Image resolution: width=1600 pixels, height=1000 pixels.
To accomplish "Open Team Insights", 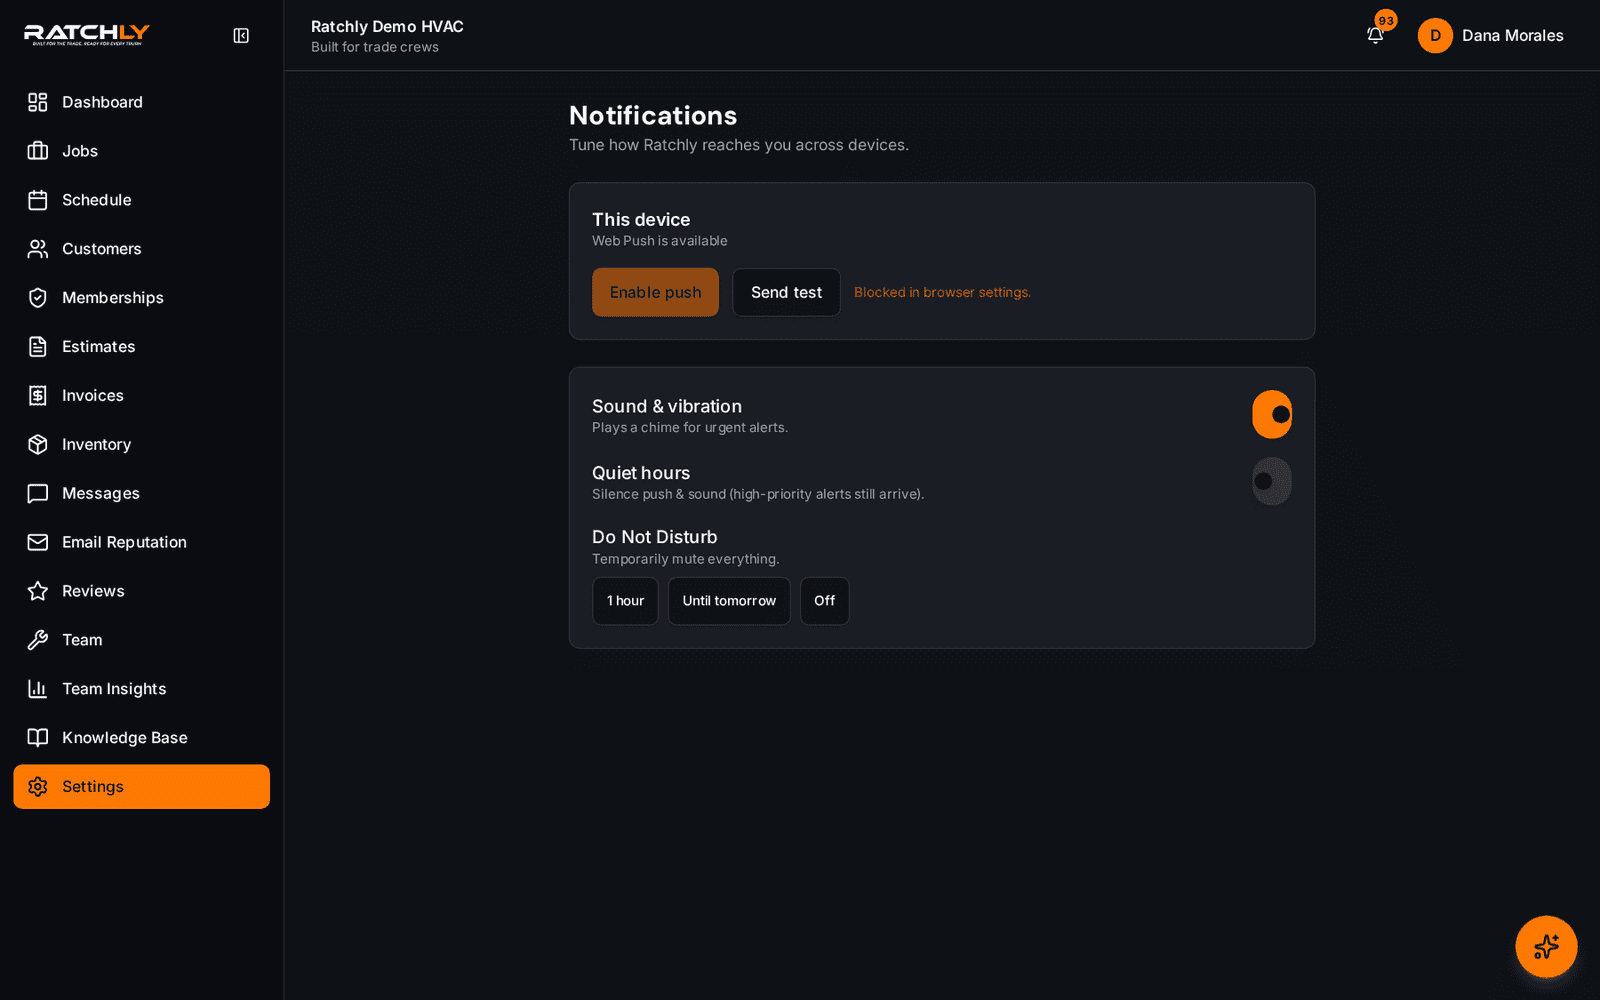I will click(x=141, y=689).
